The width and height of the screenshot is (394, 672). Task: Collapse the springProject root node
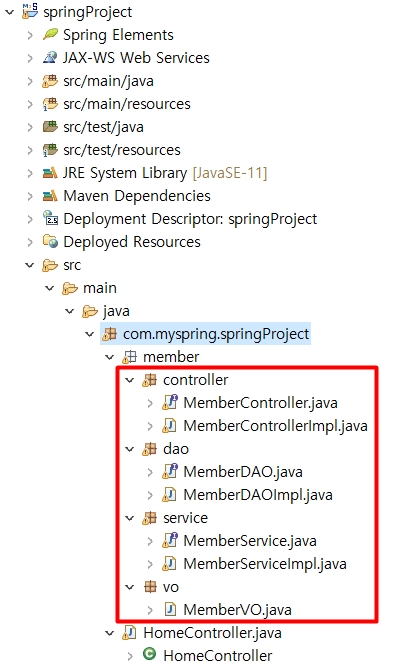coord(9,12)
